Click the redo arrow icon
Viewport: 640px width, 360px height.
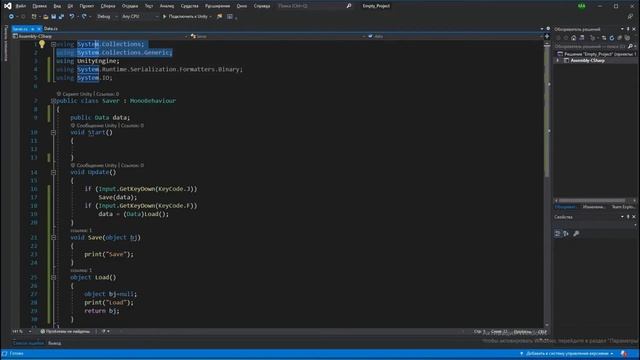[84, 17]
